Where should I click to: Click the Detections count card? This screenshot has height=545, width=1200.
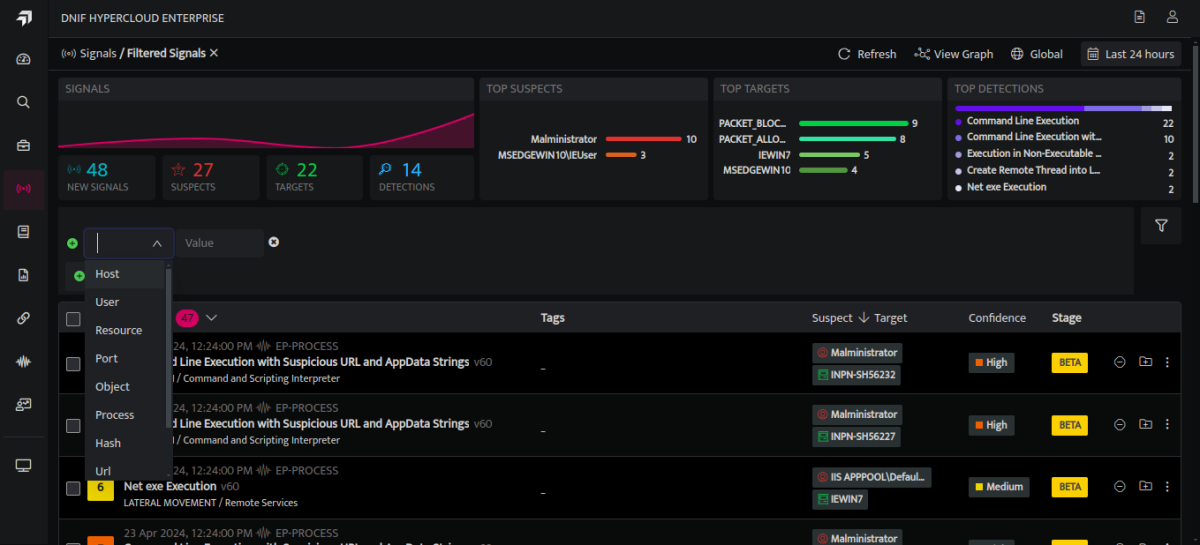[x=422, y=177]
